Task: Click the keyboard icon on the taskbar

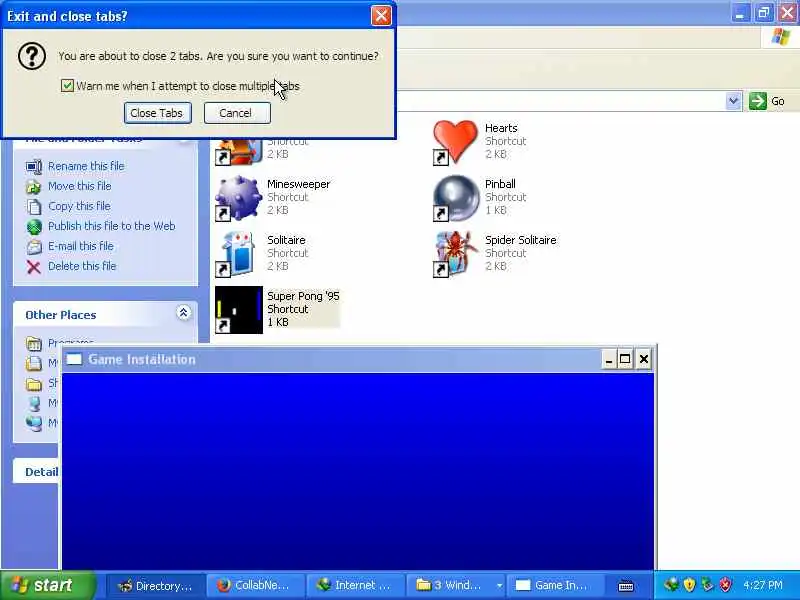Action: pyautogui.click(x=626, y=587)
